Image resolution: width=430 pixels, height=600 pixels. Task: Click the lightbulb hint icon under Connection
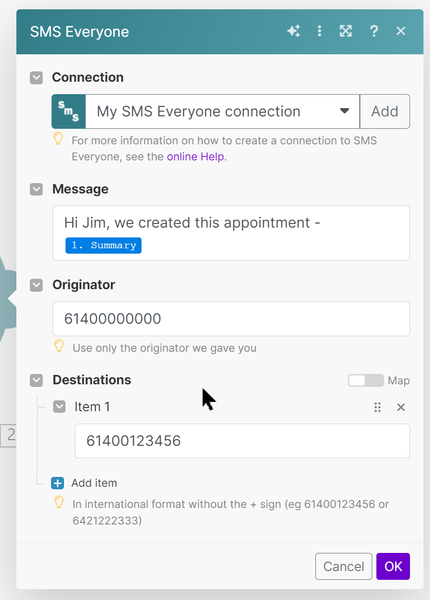tap(58, 139)
